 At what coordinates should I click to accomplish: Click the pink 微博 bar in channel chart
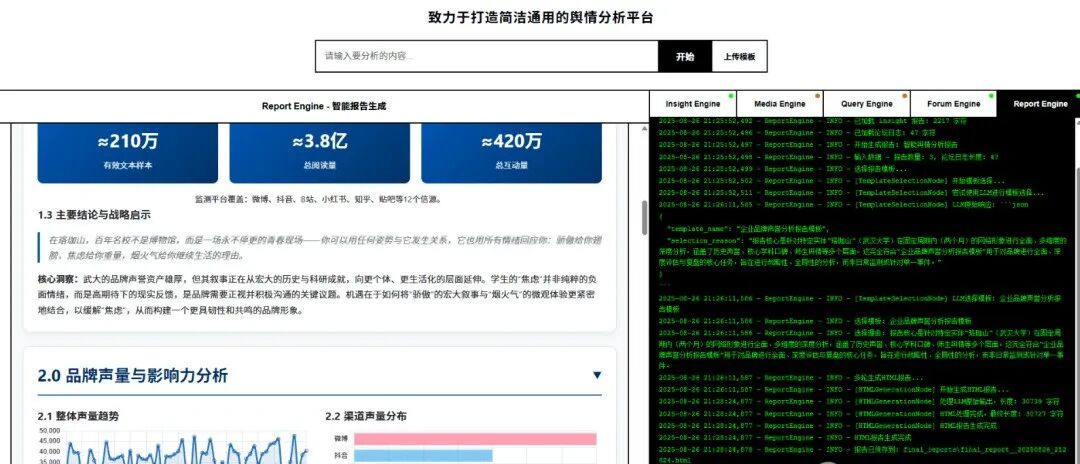(474, 439)
